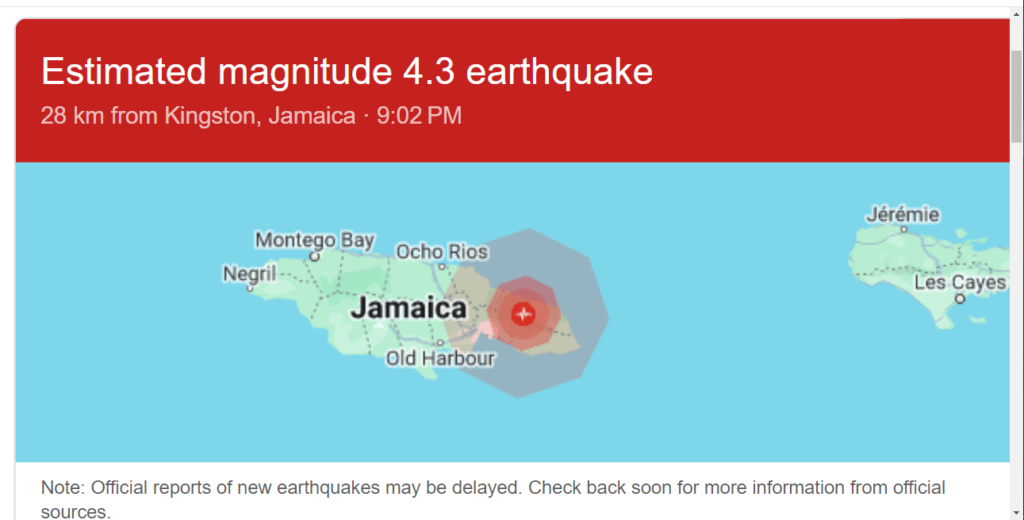Select the Old Harbour city marker dot

(440, 342)
